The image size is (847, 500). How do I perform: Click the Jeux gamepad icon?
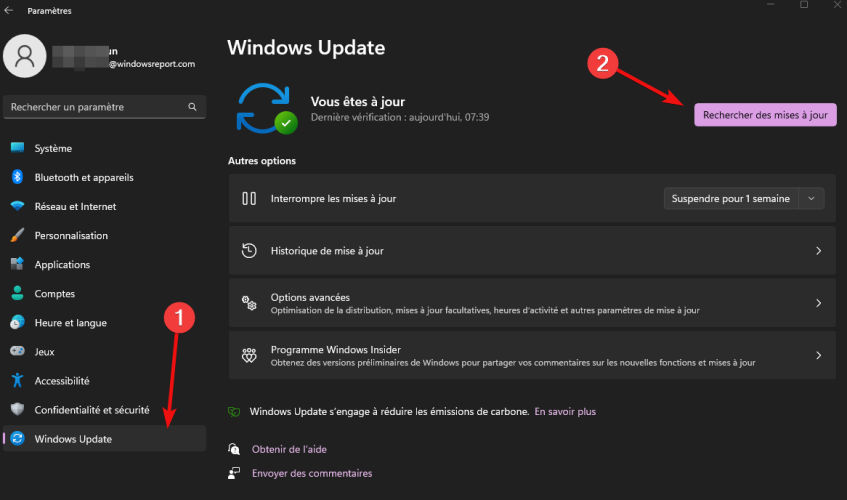[17, 351]
